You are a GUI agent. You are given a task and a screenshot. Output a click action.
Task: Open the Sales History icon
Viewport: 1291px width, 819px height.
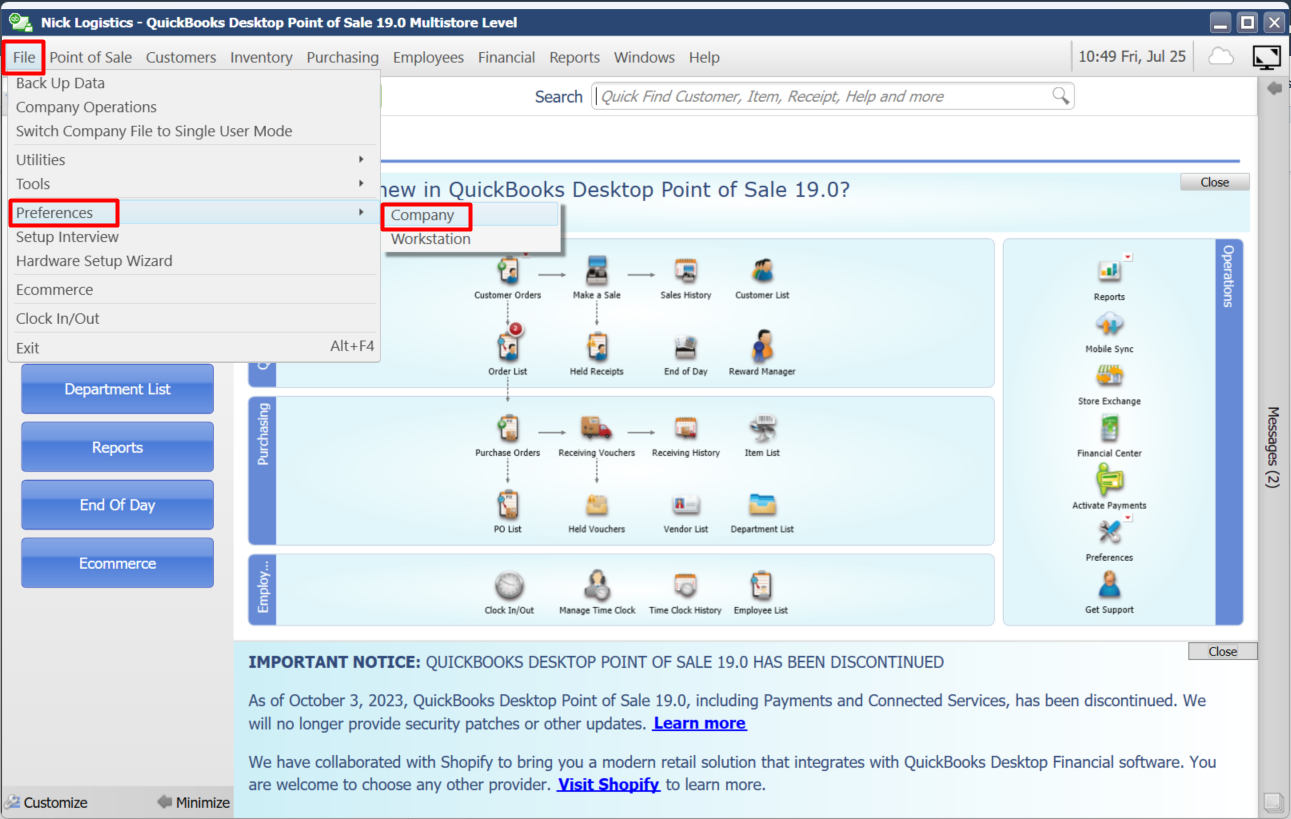[685, 270]
